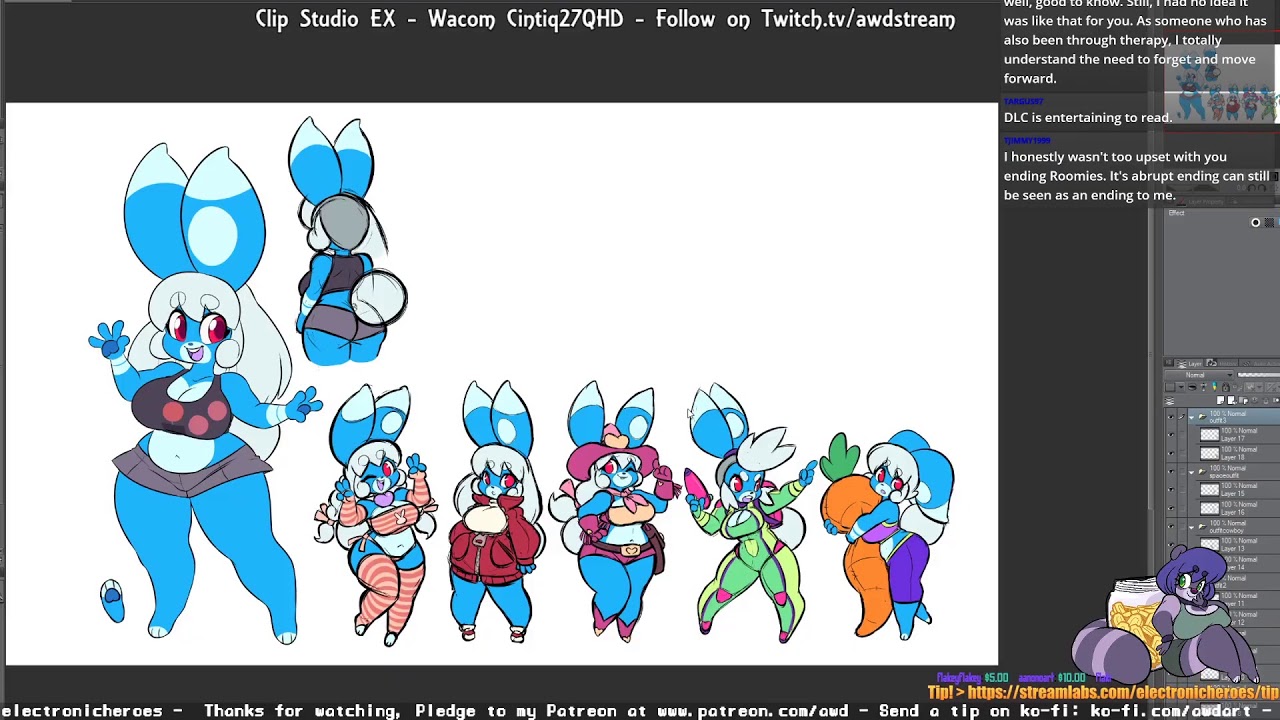The height and width of the screenshot is (720, 1280).
Task: Hide Layer 15 with its eye icon
Action: click(1171, 489)
